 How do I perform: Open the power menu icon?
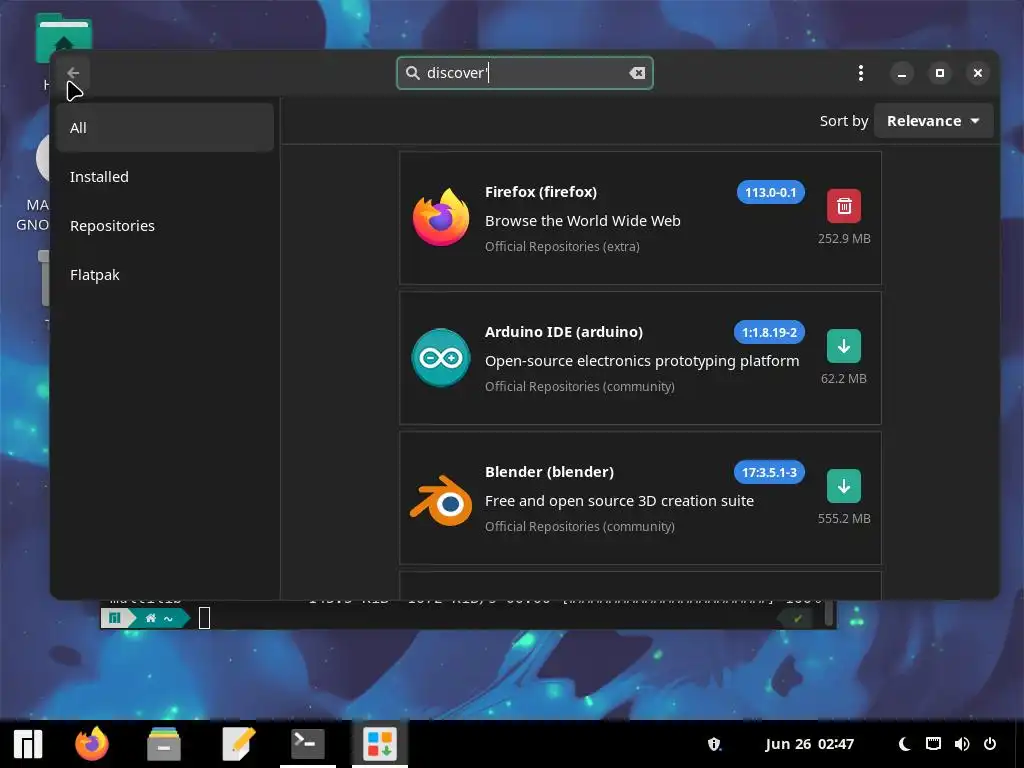point(990,744)
